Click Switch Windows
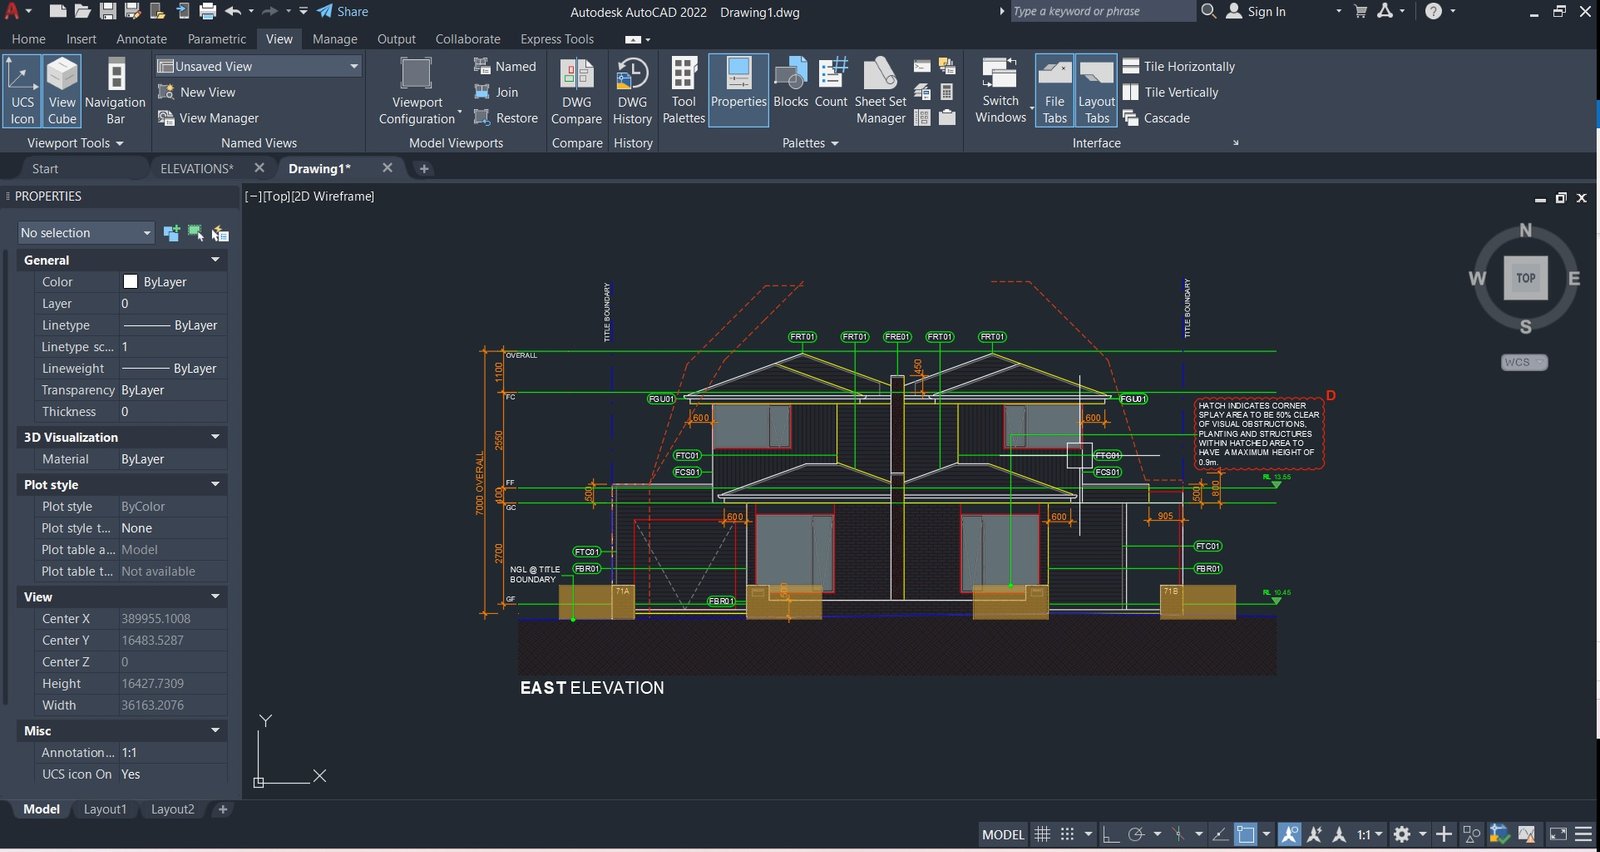1600x852 pixels. pyautogui.click(x=1001, y=90)
